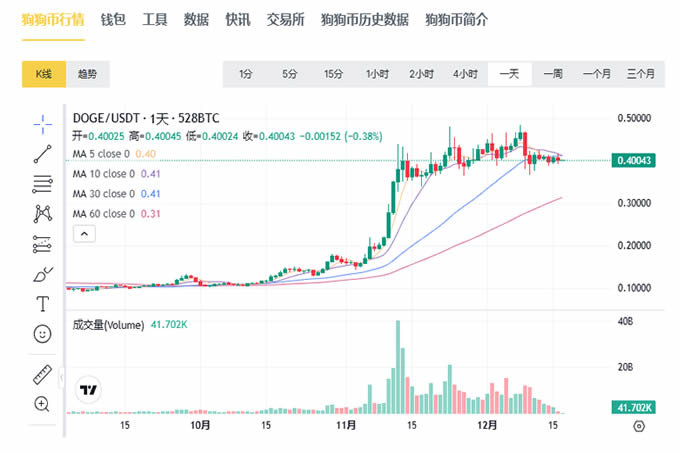Click the current price label 0.40043
680x453 pixels.
635,160
